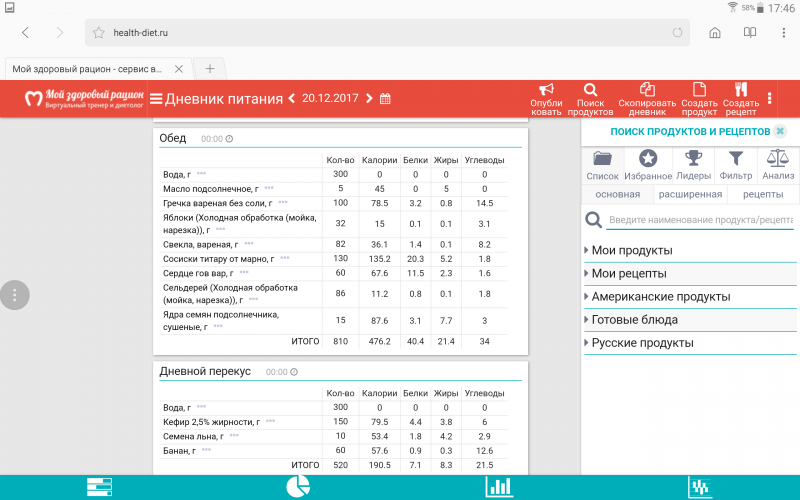This screenshot has width=800, height=500.
Task: Click Скопировать дневник icon
Action: [647, 90]
